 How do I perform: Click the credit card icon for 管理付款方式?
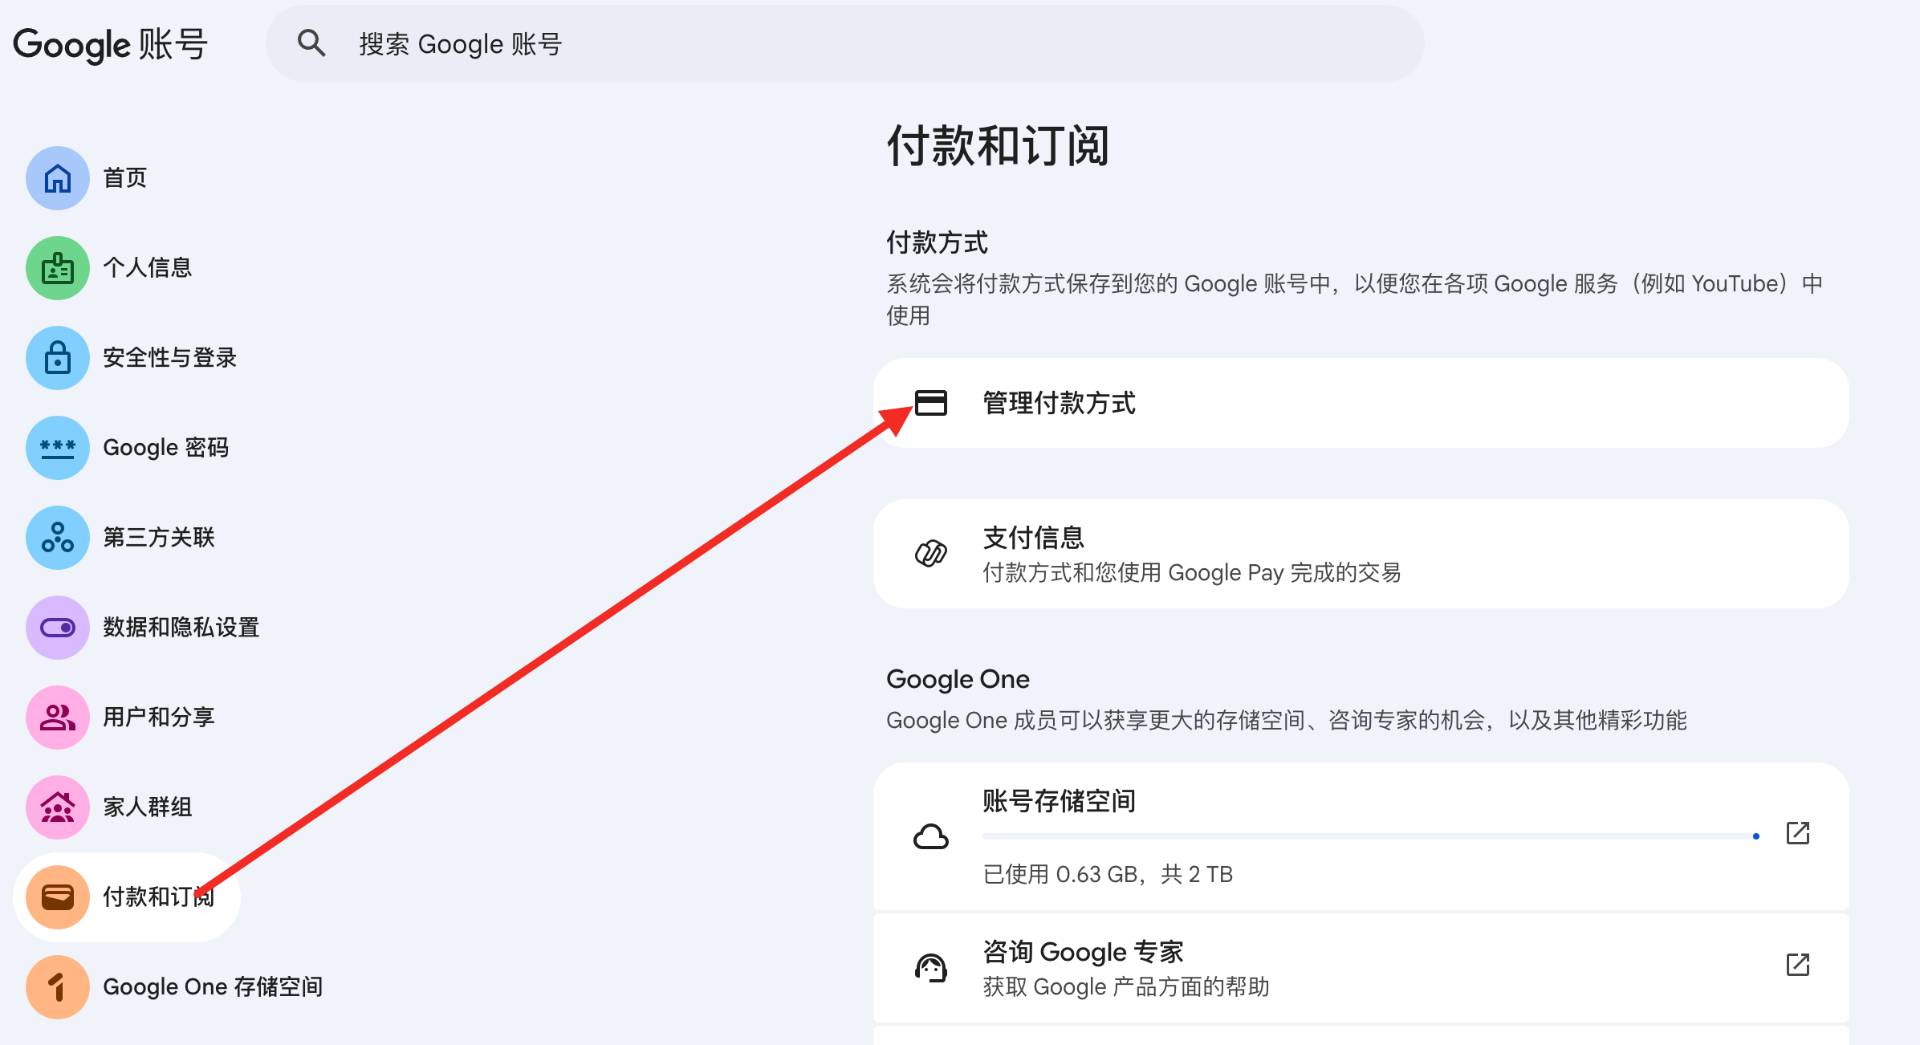[x=931, y=403]
